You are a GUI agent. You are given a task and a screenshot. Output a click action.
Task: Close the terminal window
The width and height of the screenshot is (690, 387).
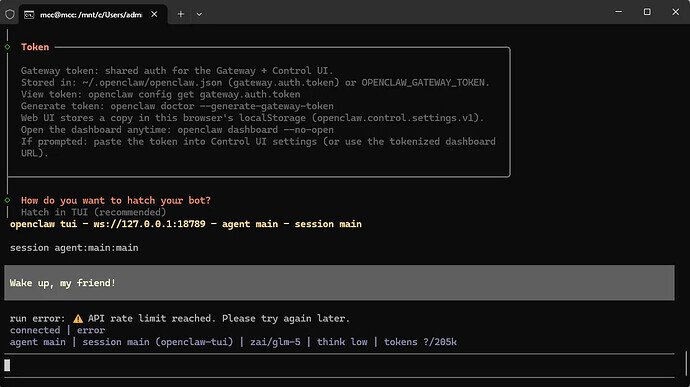click(675, 12)
